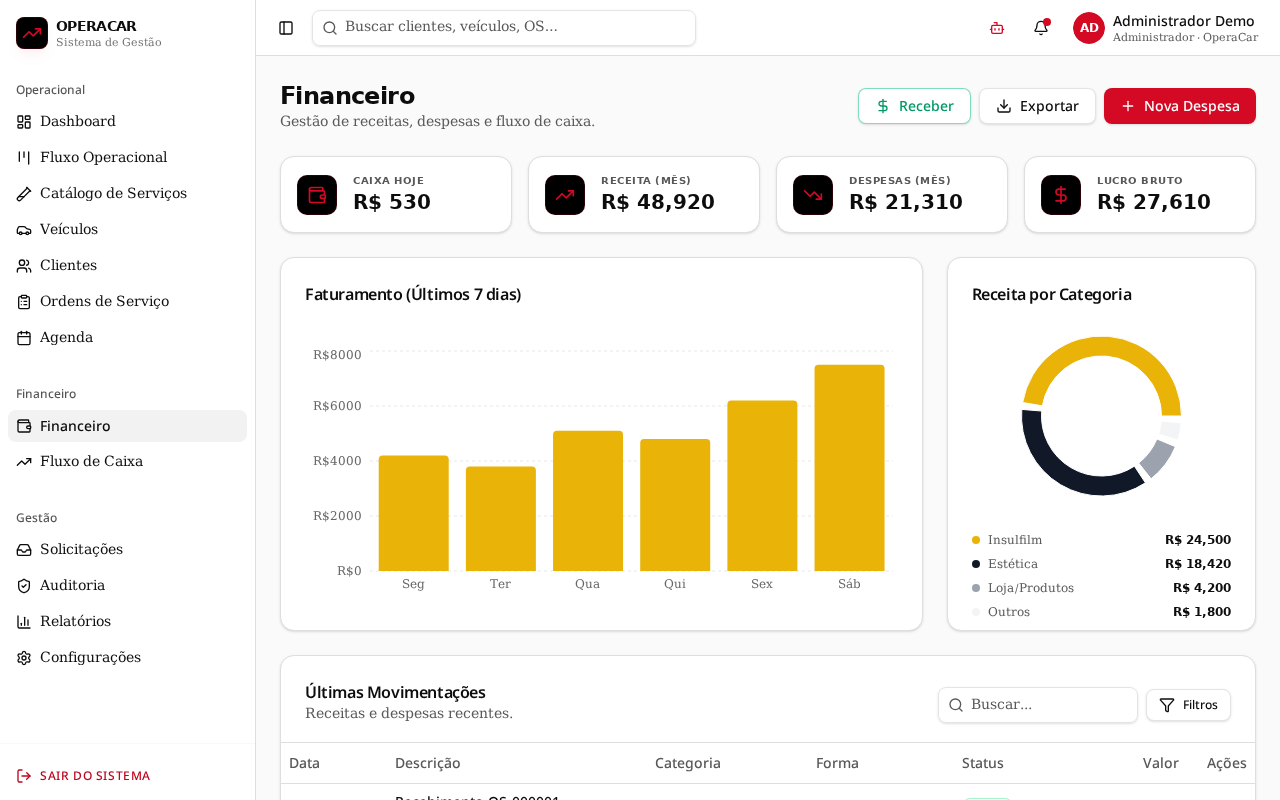This screenshot has width=1280, height=800.
Task: Open Solicitações section
Action: 127,550
